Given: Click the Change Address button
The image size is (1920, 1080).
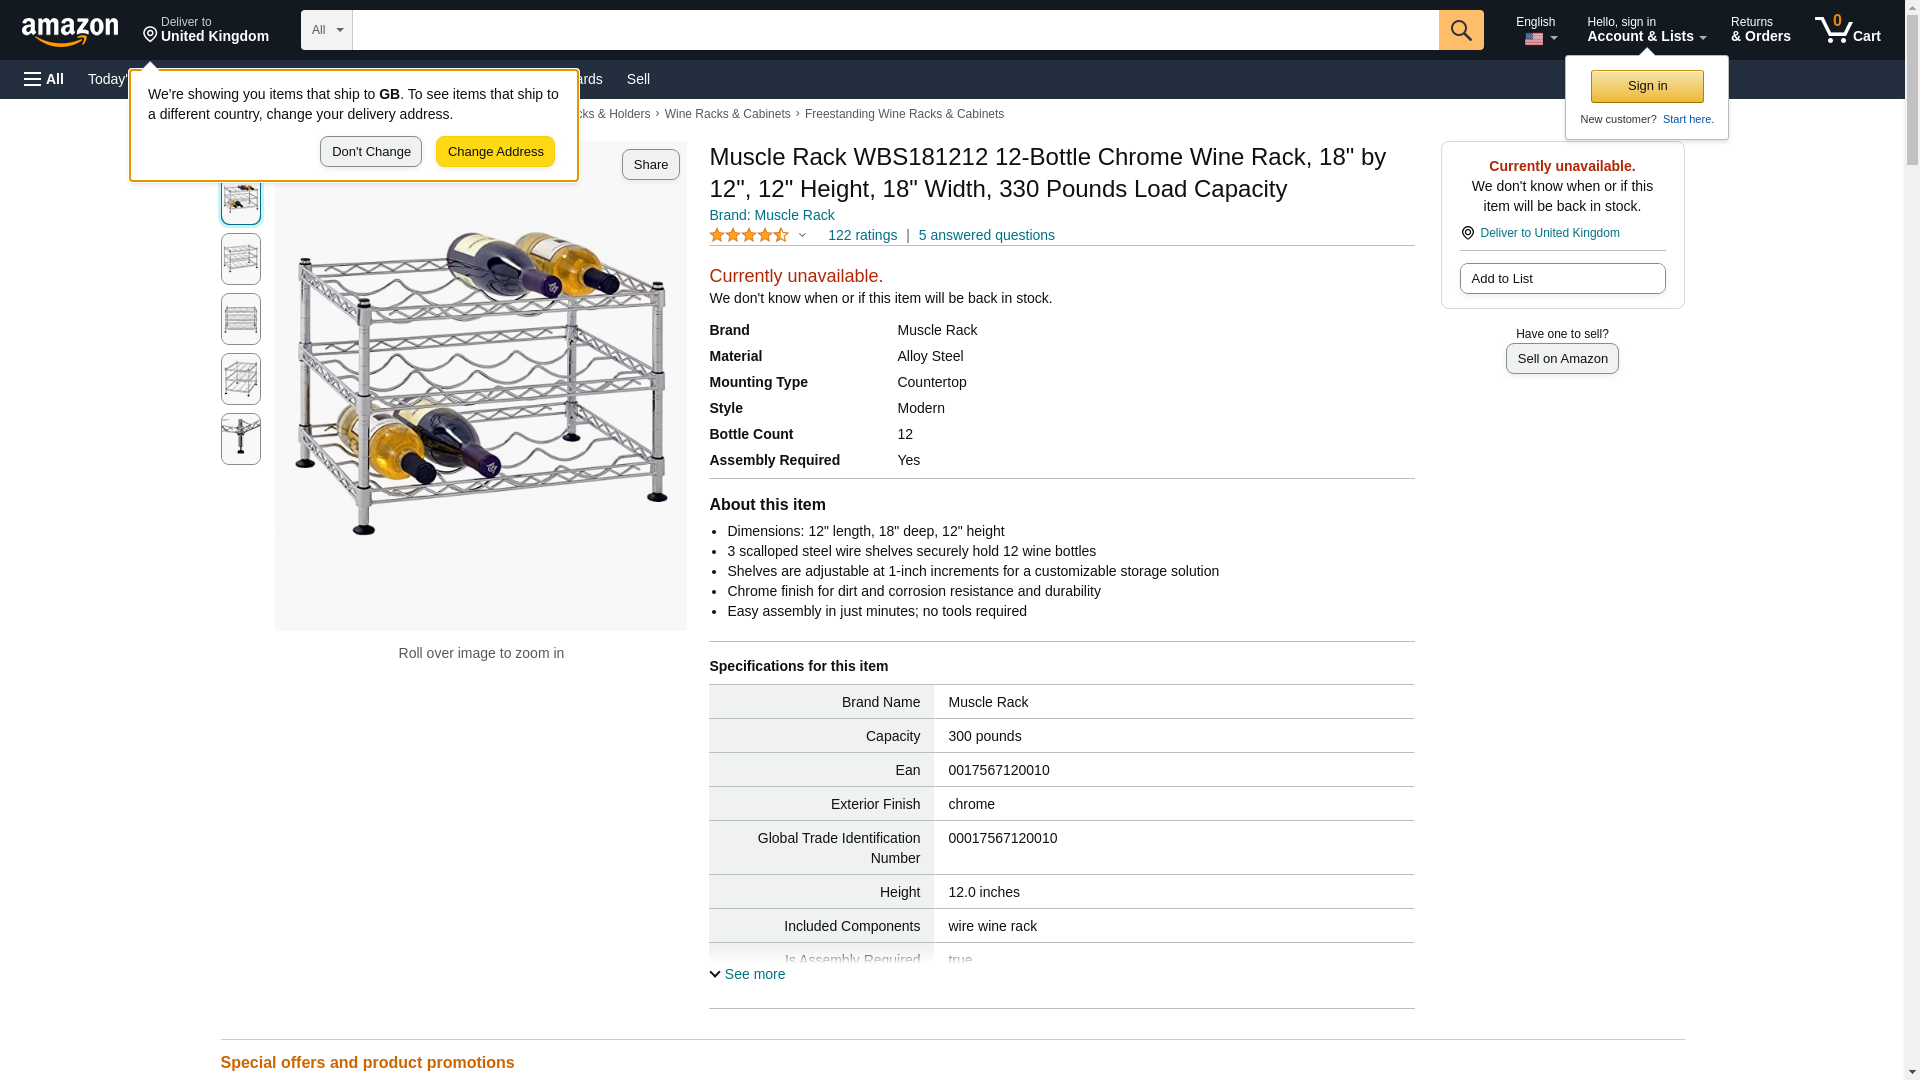Looking at the screenshot, I should tap(495, 152).
